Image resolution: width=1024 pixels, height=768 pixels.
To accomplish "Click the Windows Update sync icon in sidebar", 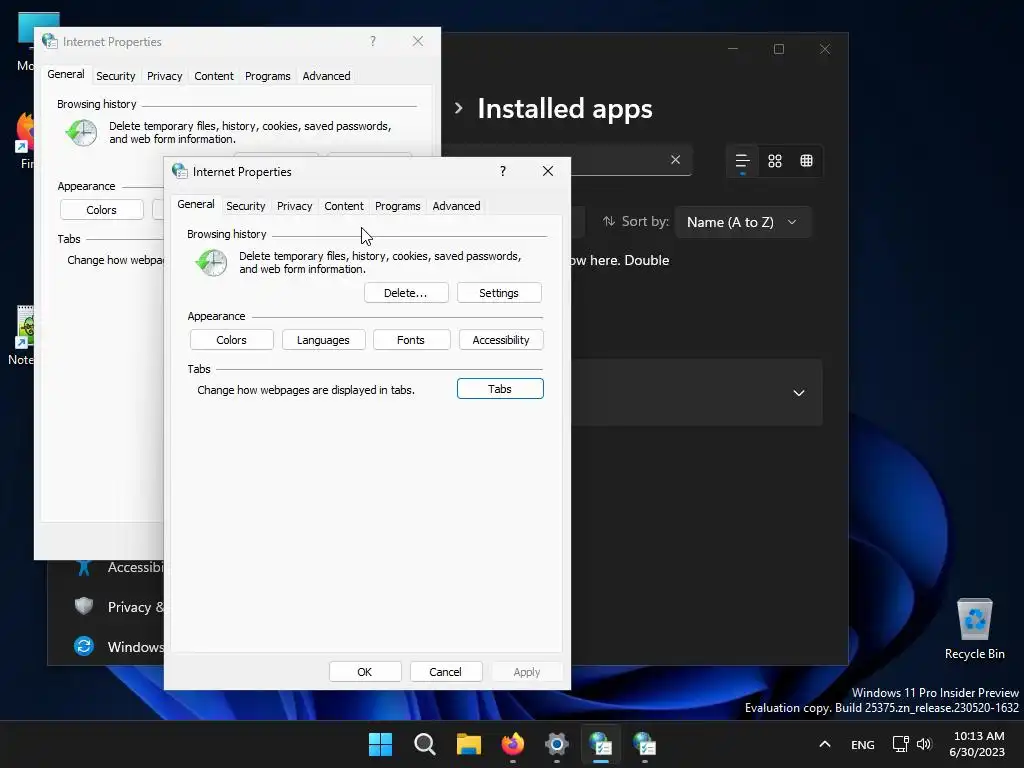I will point(84,646).
